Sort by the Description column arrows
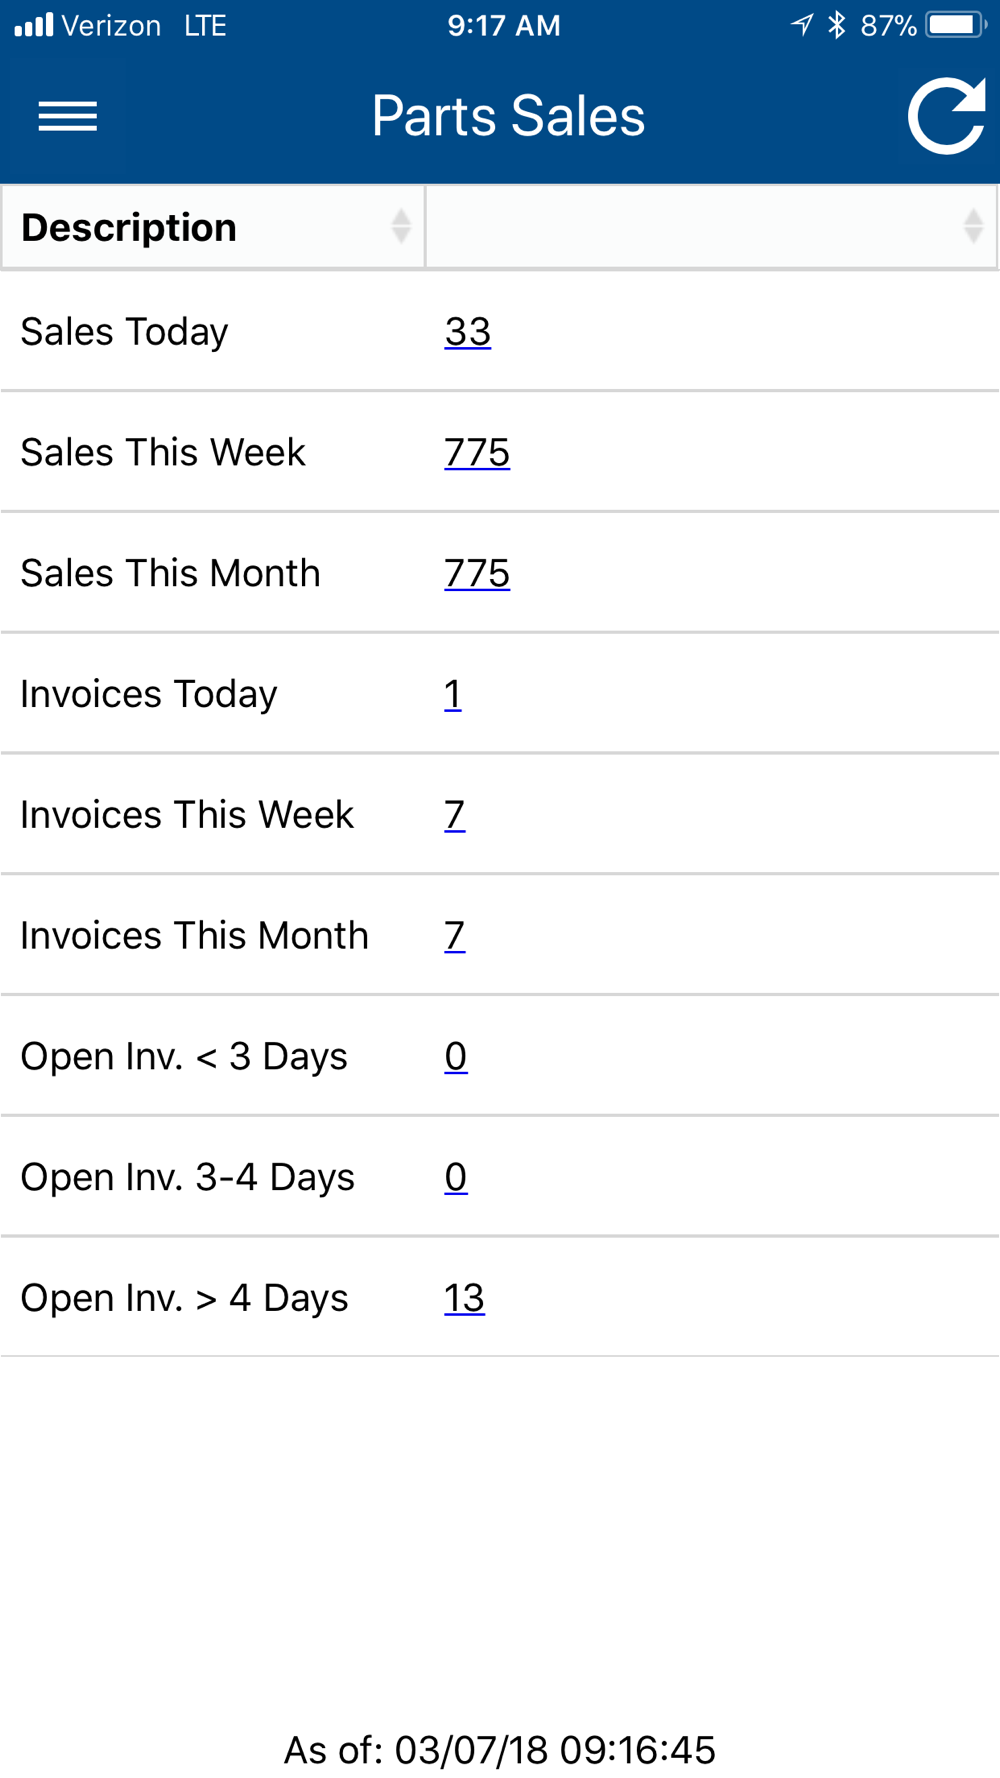 pyautogui.click(x=400, y=227)
